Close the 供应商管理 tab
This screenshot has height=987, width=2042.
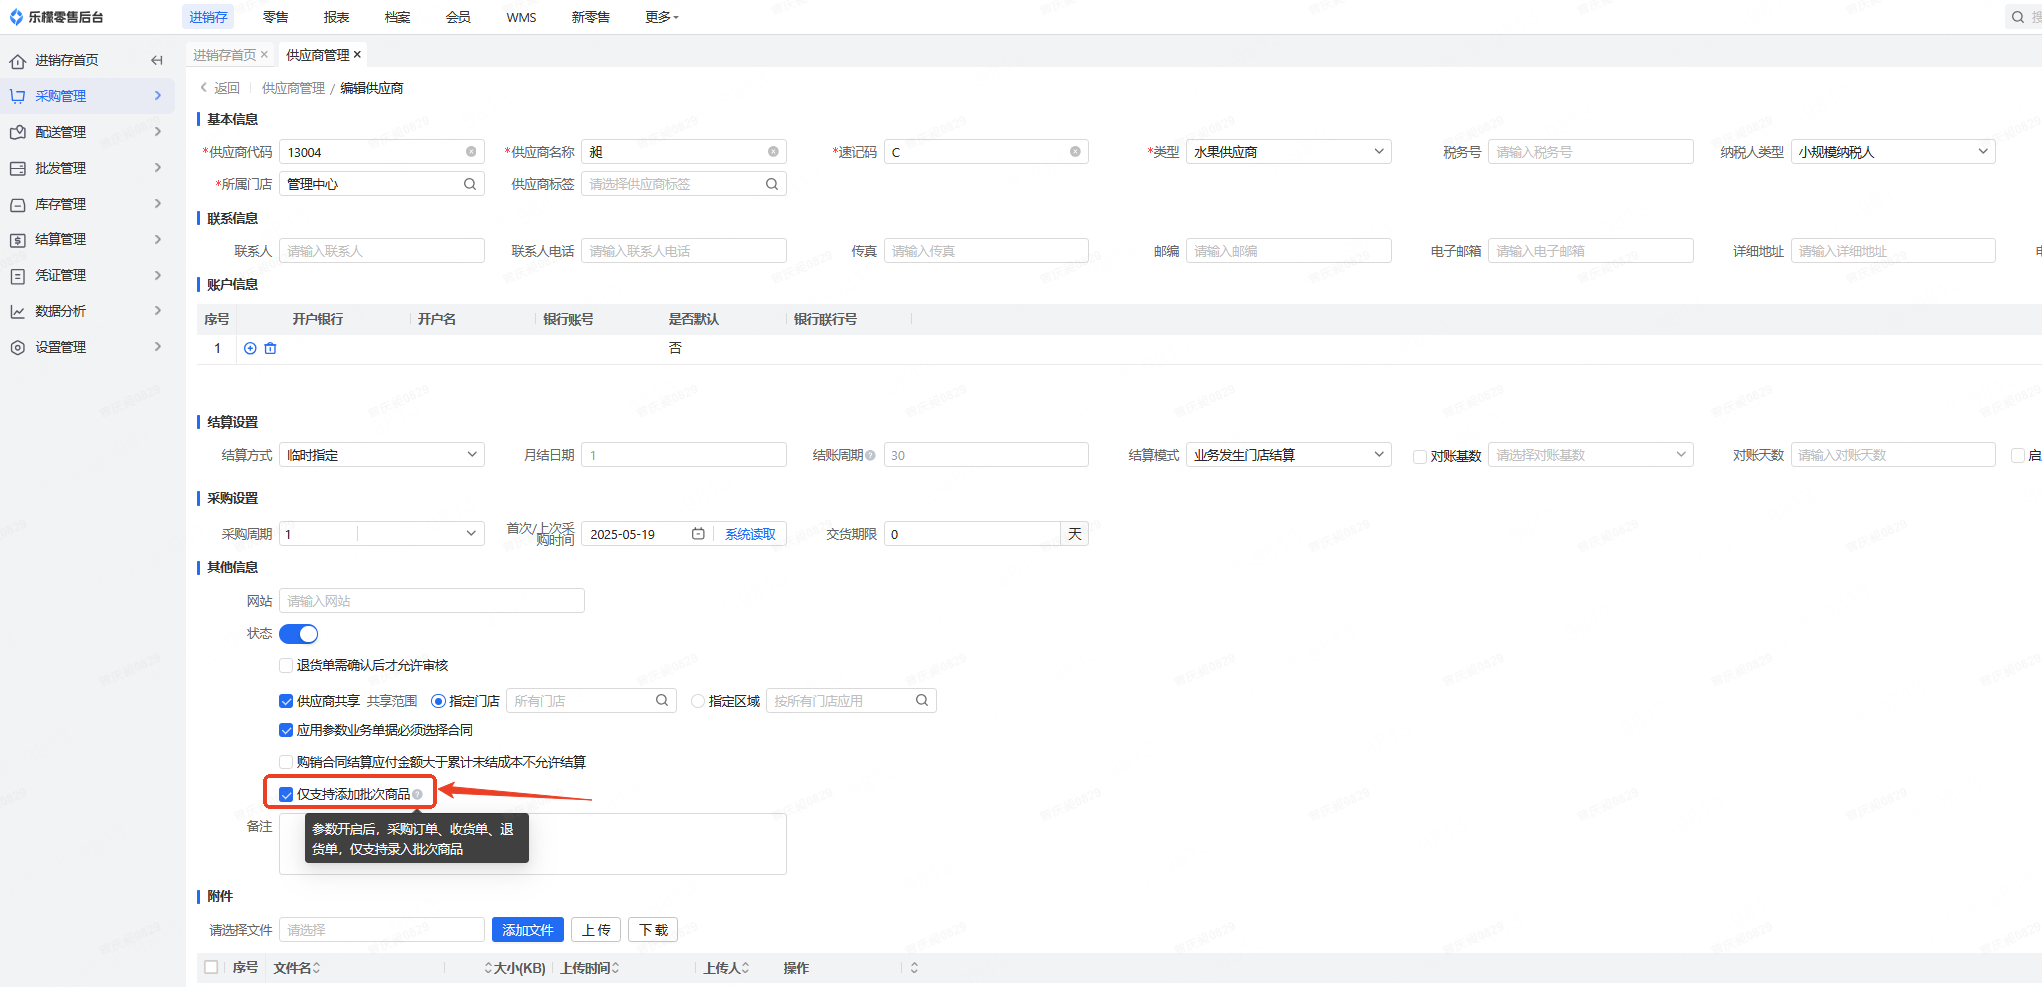[357, 55]
